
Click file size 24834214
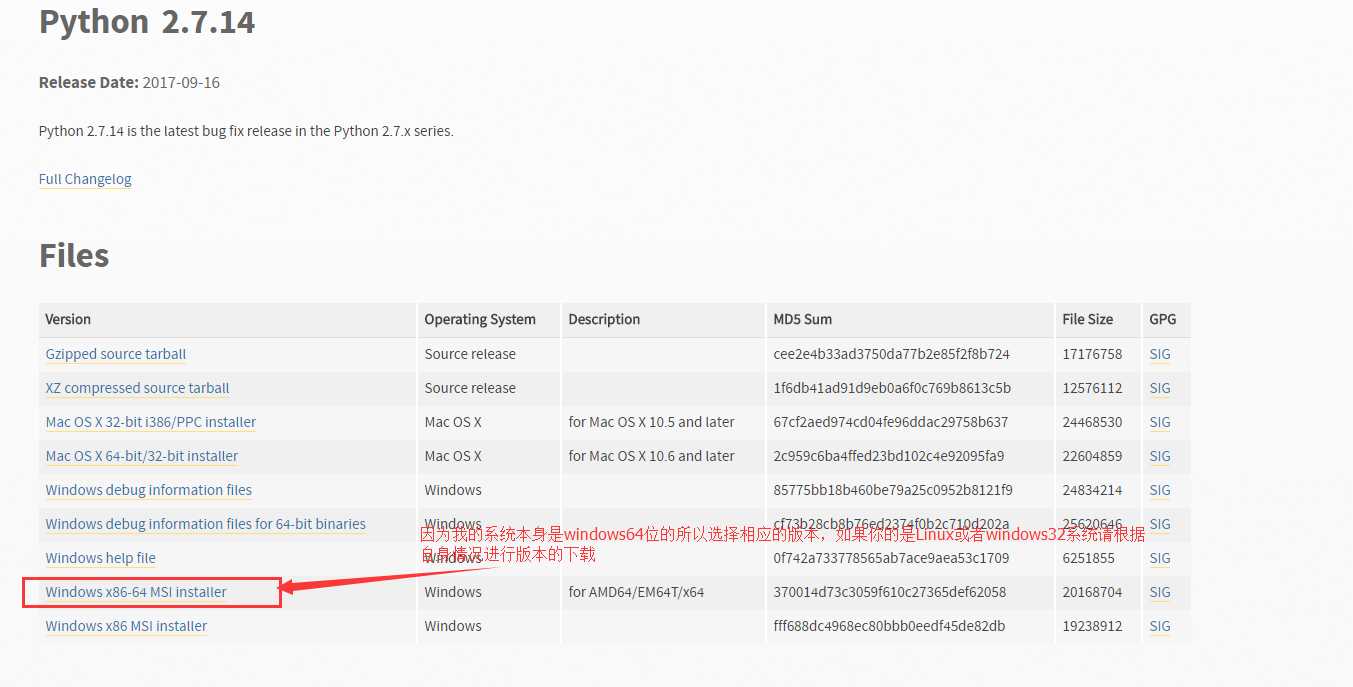tap(1093, 490)
